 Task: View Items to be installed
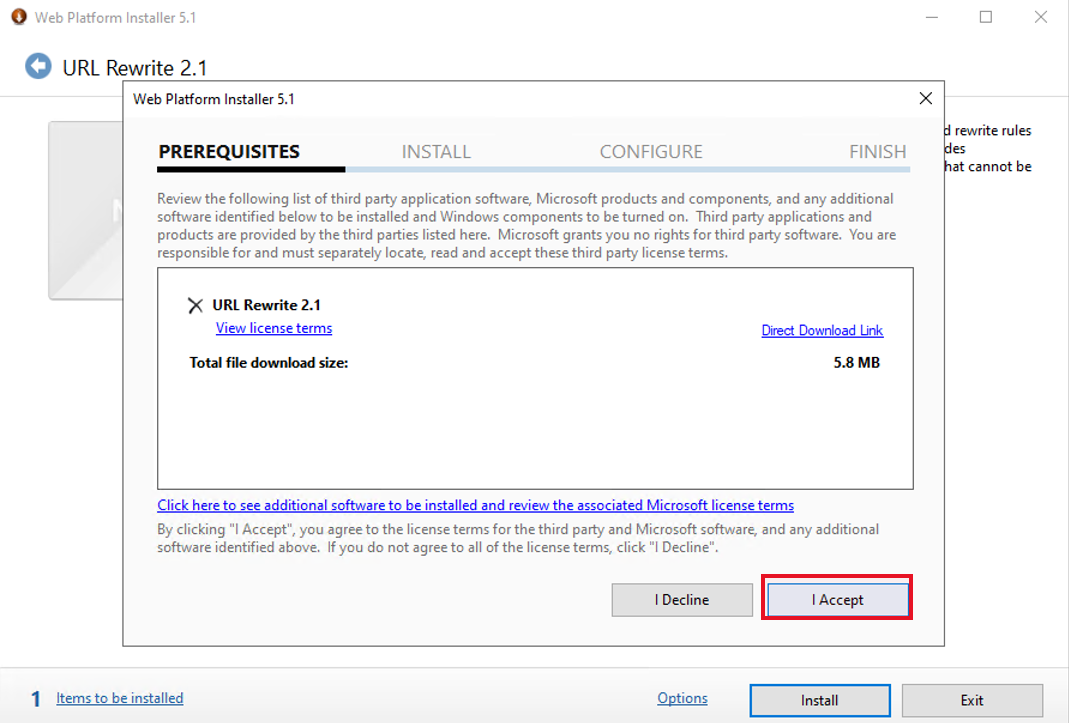pyautogui.click(x=120, y=698)
